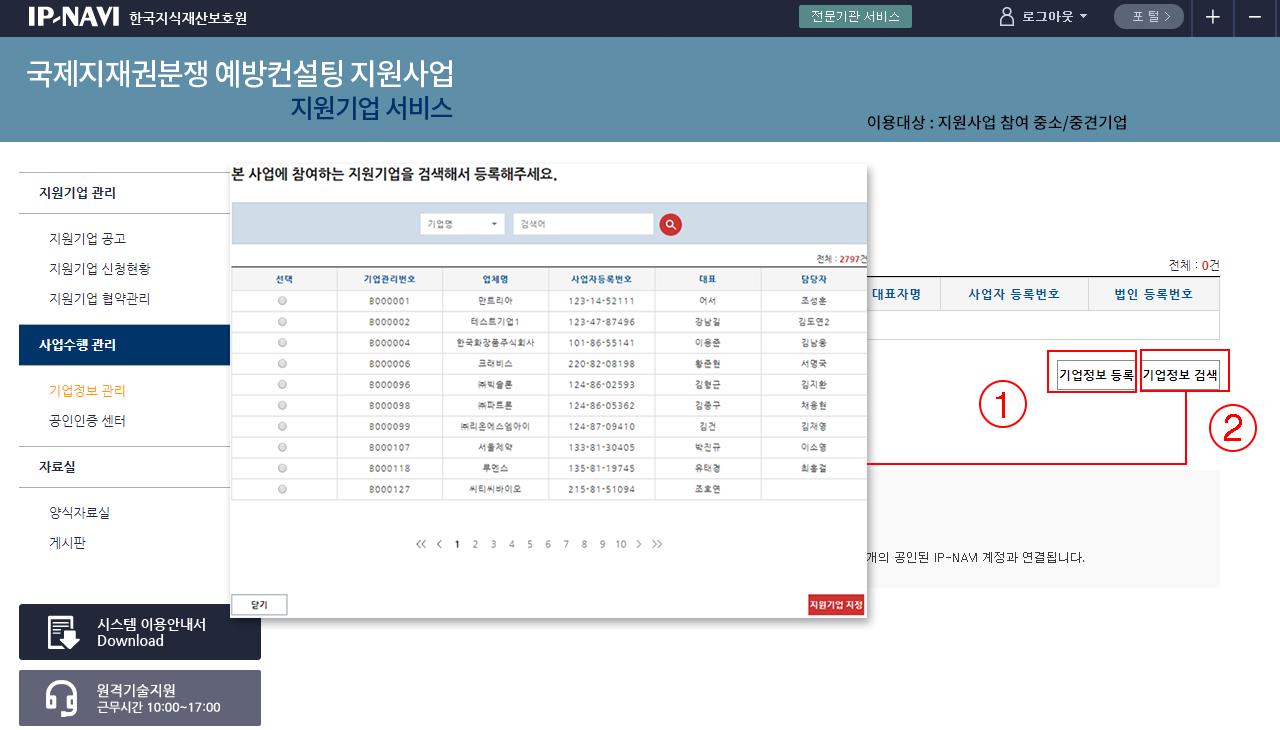Download the 시스템 이용안내서 guide
This screenshot has height=730, width=1280.
pos(140,632)
